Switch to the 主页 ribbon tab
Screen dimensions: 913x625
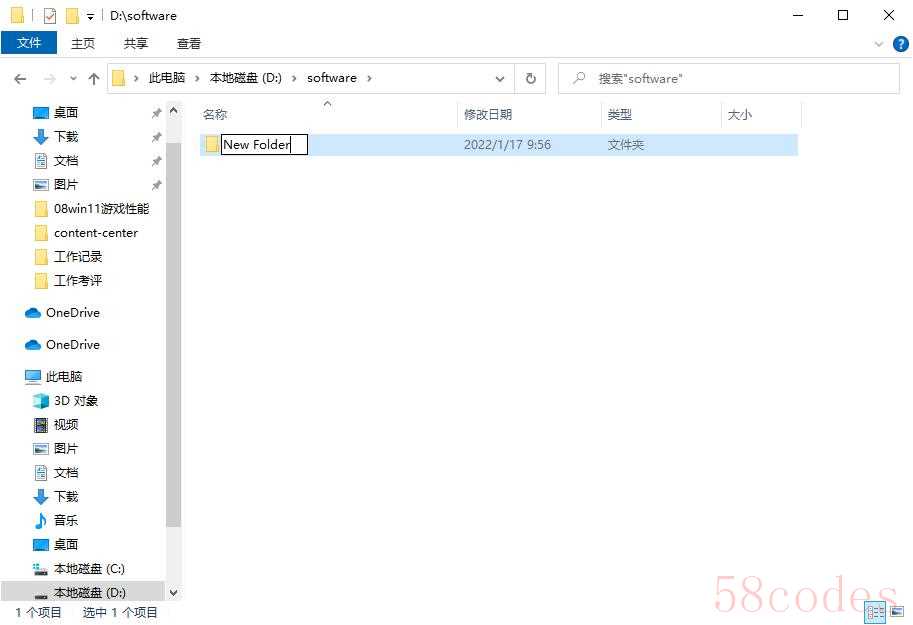pos(83,43)
